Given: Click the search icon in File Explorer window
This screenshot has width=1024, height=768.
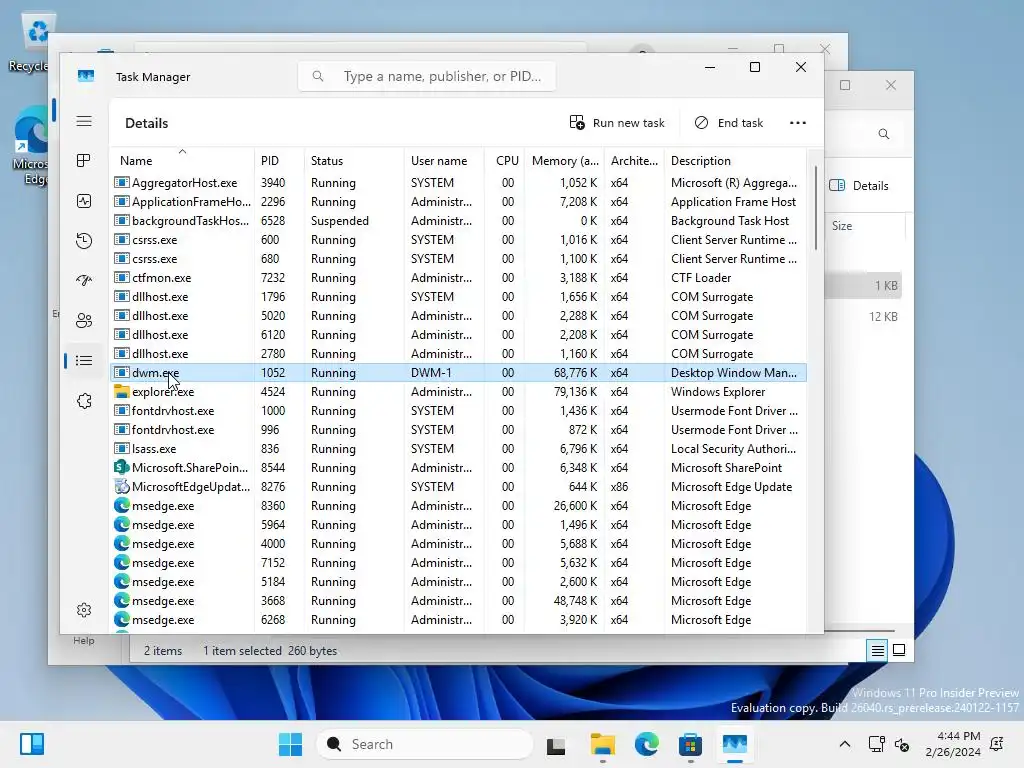Looking at the screenshot, I should coord(884,134).
